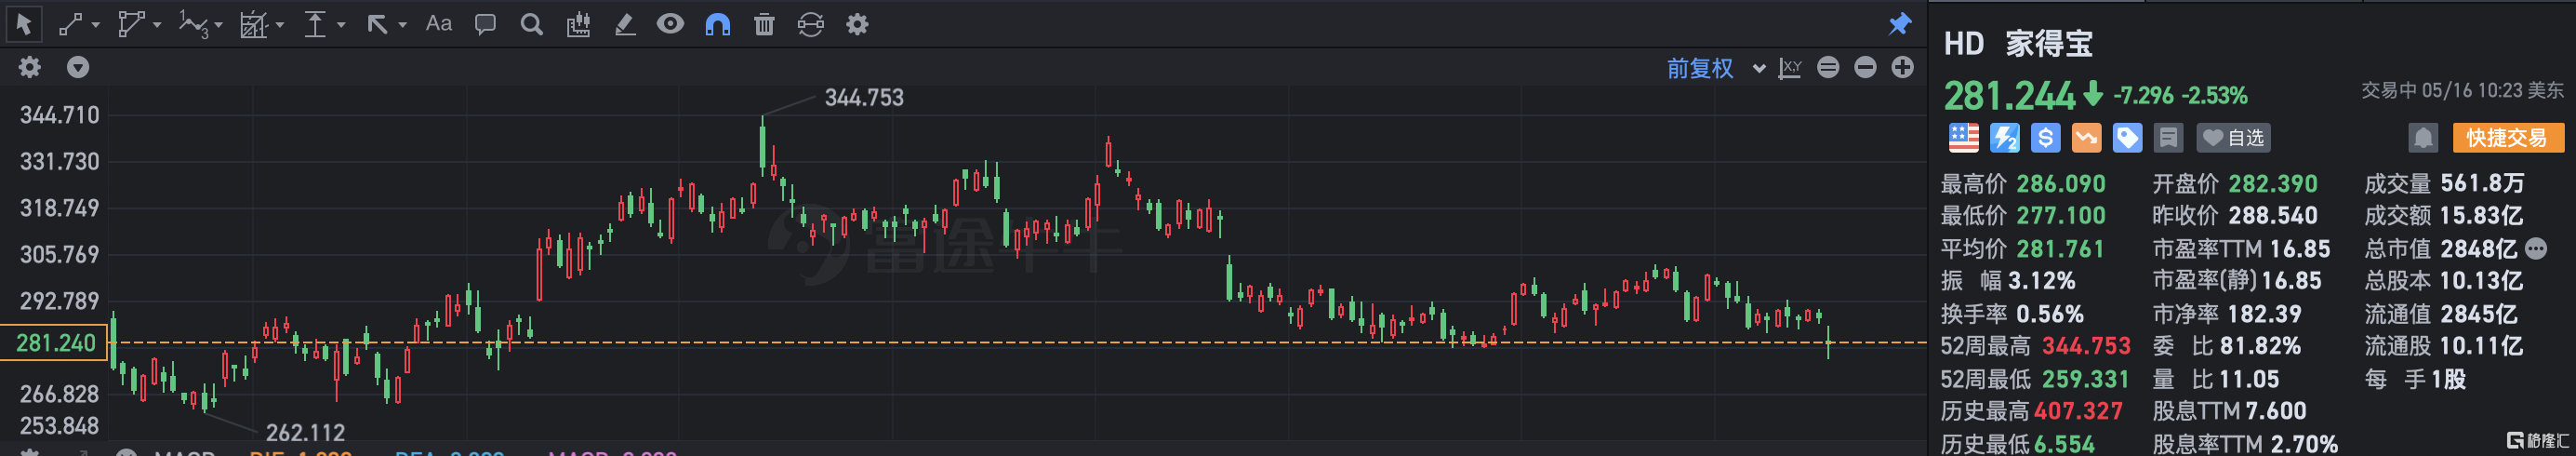Select the vertical range measure tool
The width and height of the screenshot is (2576, 456).
315,24
